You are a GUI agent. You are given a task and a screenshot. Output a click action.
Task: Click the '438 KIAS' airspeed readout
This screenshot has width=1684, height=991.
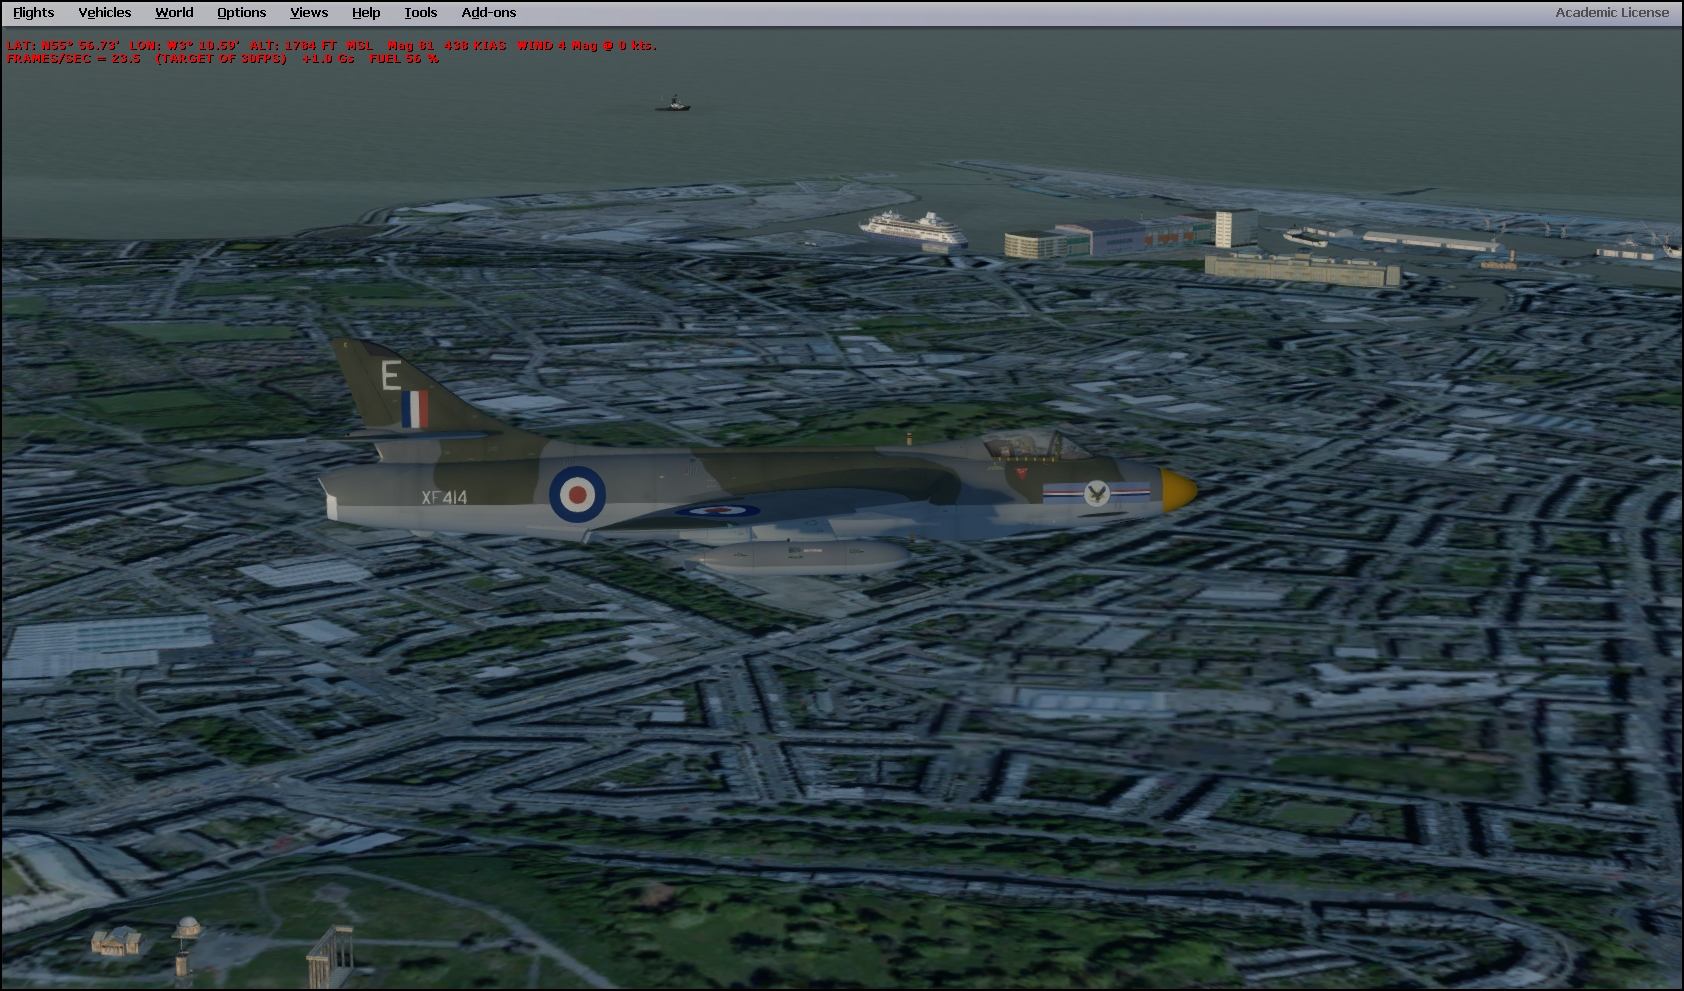pyautogui.click(x=475, y=45)
